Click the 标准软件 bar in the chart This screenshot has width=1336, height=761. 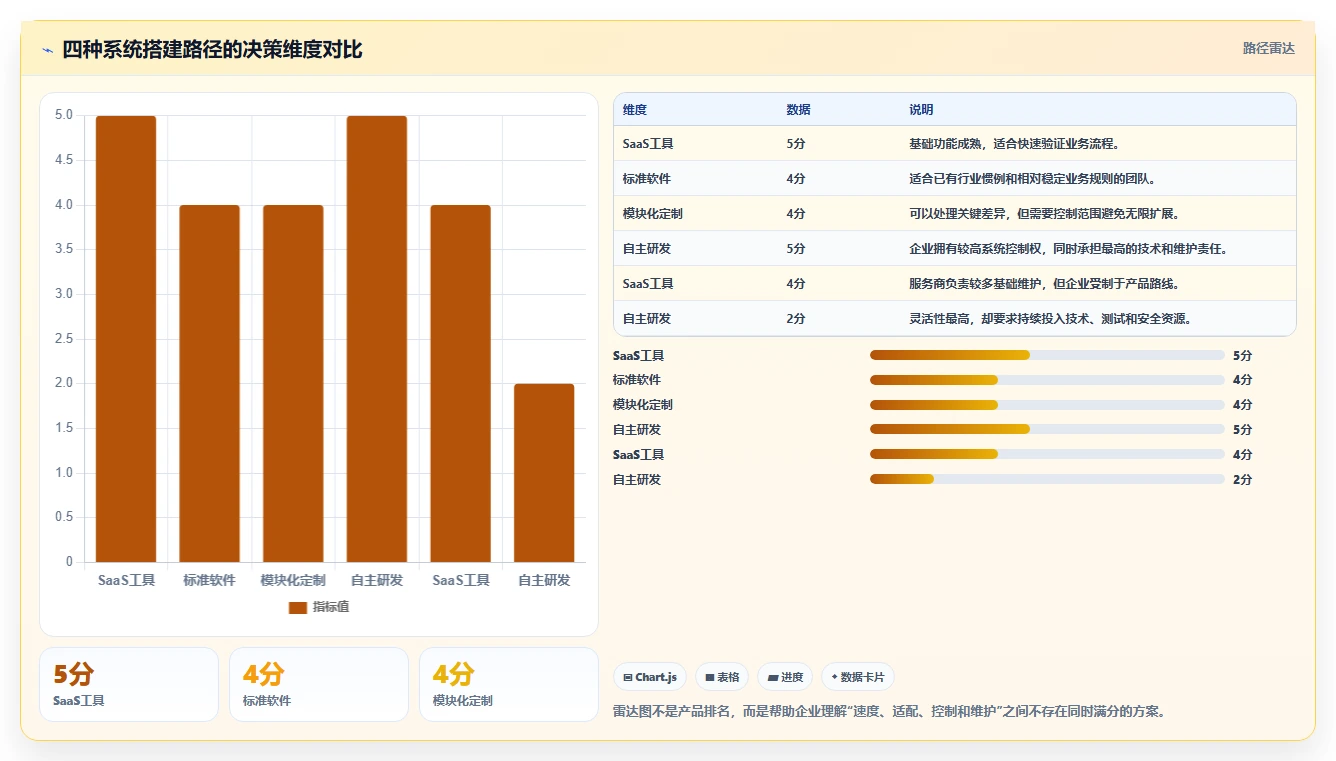pyautogui.click(x=210, y=384)
